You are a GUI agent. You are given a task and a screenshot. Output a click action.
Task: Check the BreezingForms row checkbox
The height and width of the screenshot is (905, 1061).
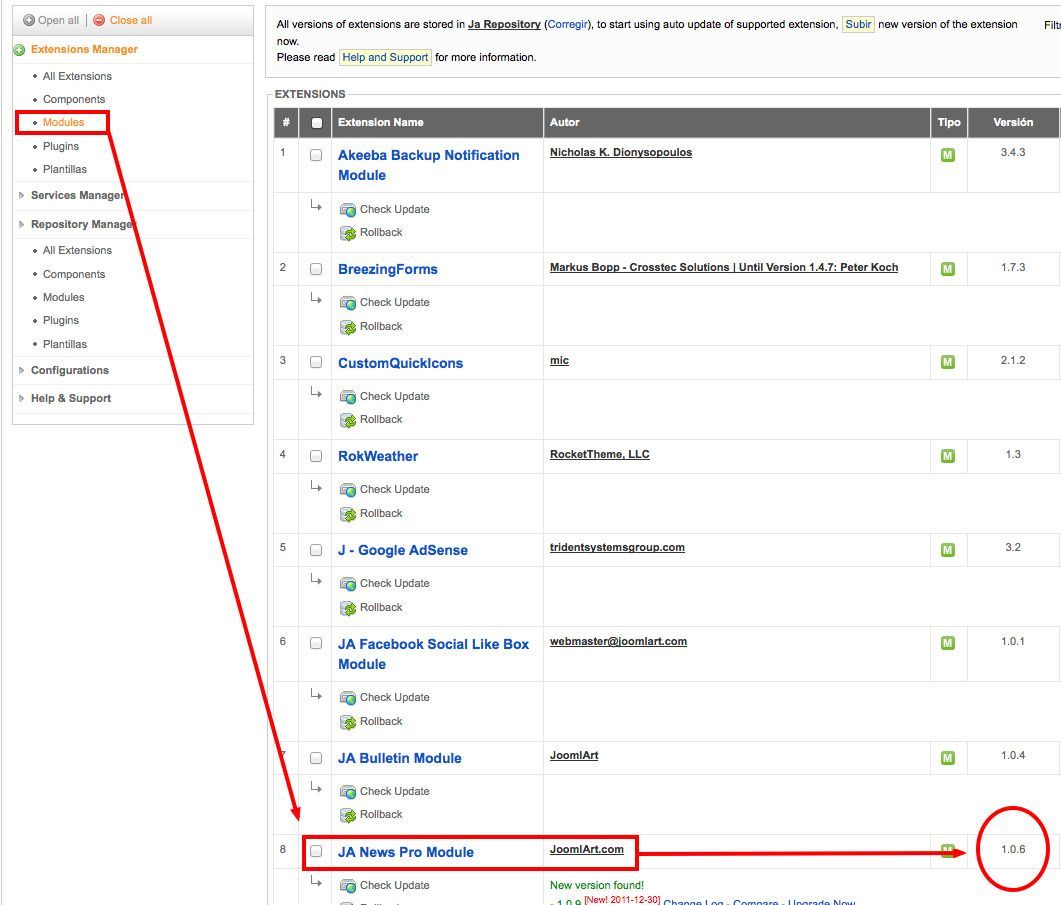click(x=316, y=269)
